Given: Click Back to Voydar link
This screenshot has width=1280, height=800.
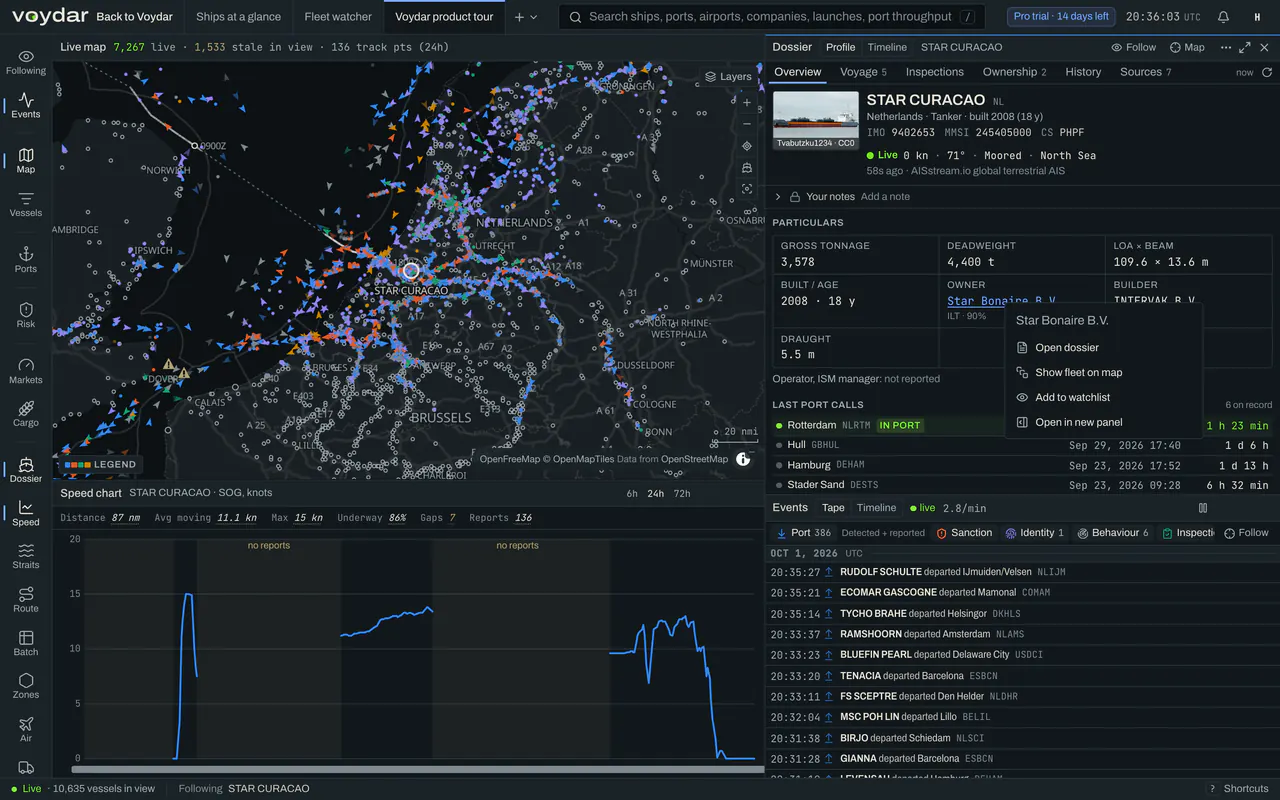Looking at the screenshot, I should click(134, 17).
